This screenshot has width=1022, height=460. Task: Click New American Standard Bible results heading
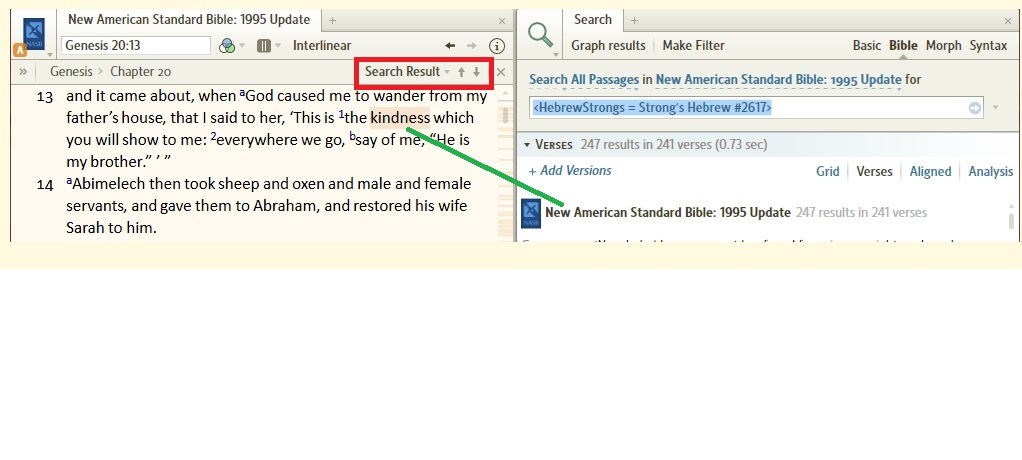click(x=668, y=212)
